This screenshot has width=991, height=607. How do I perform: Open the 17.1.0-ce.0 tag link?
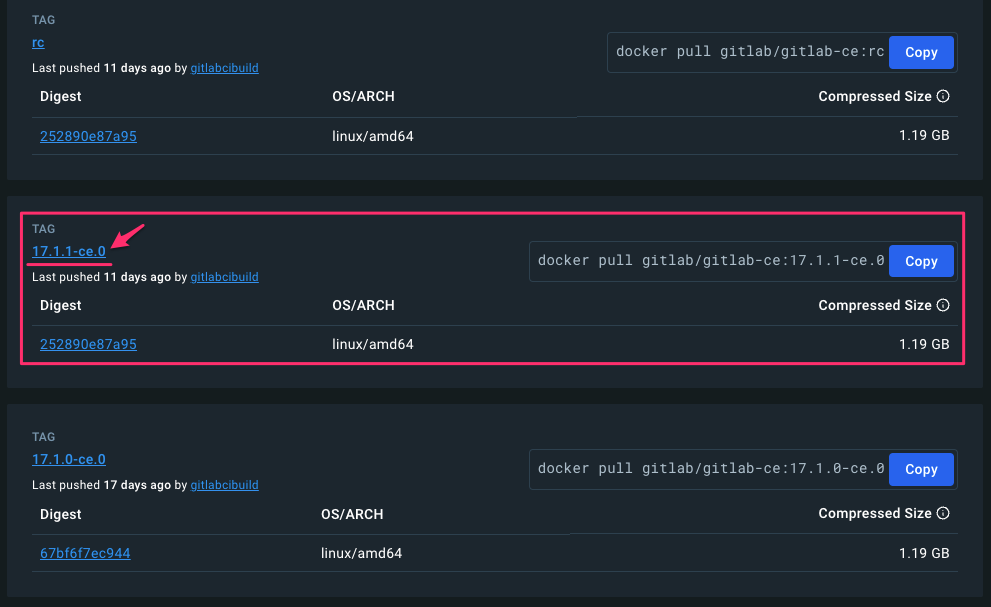click(69, 459)
